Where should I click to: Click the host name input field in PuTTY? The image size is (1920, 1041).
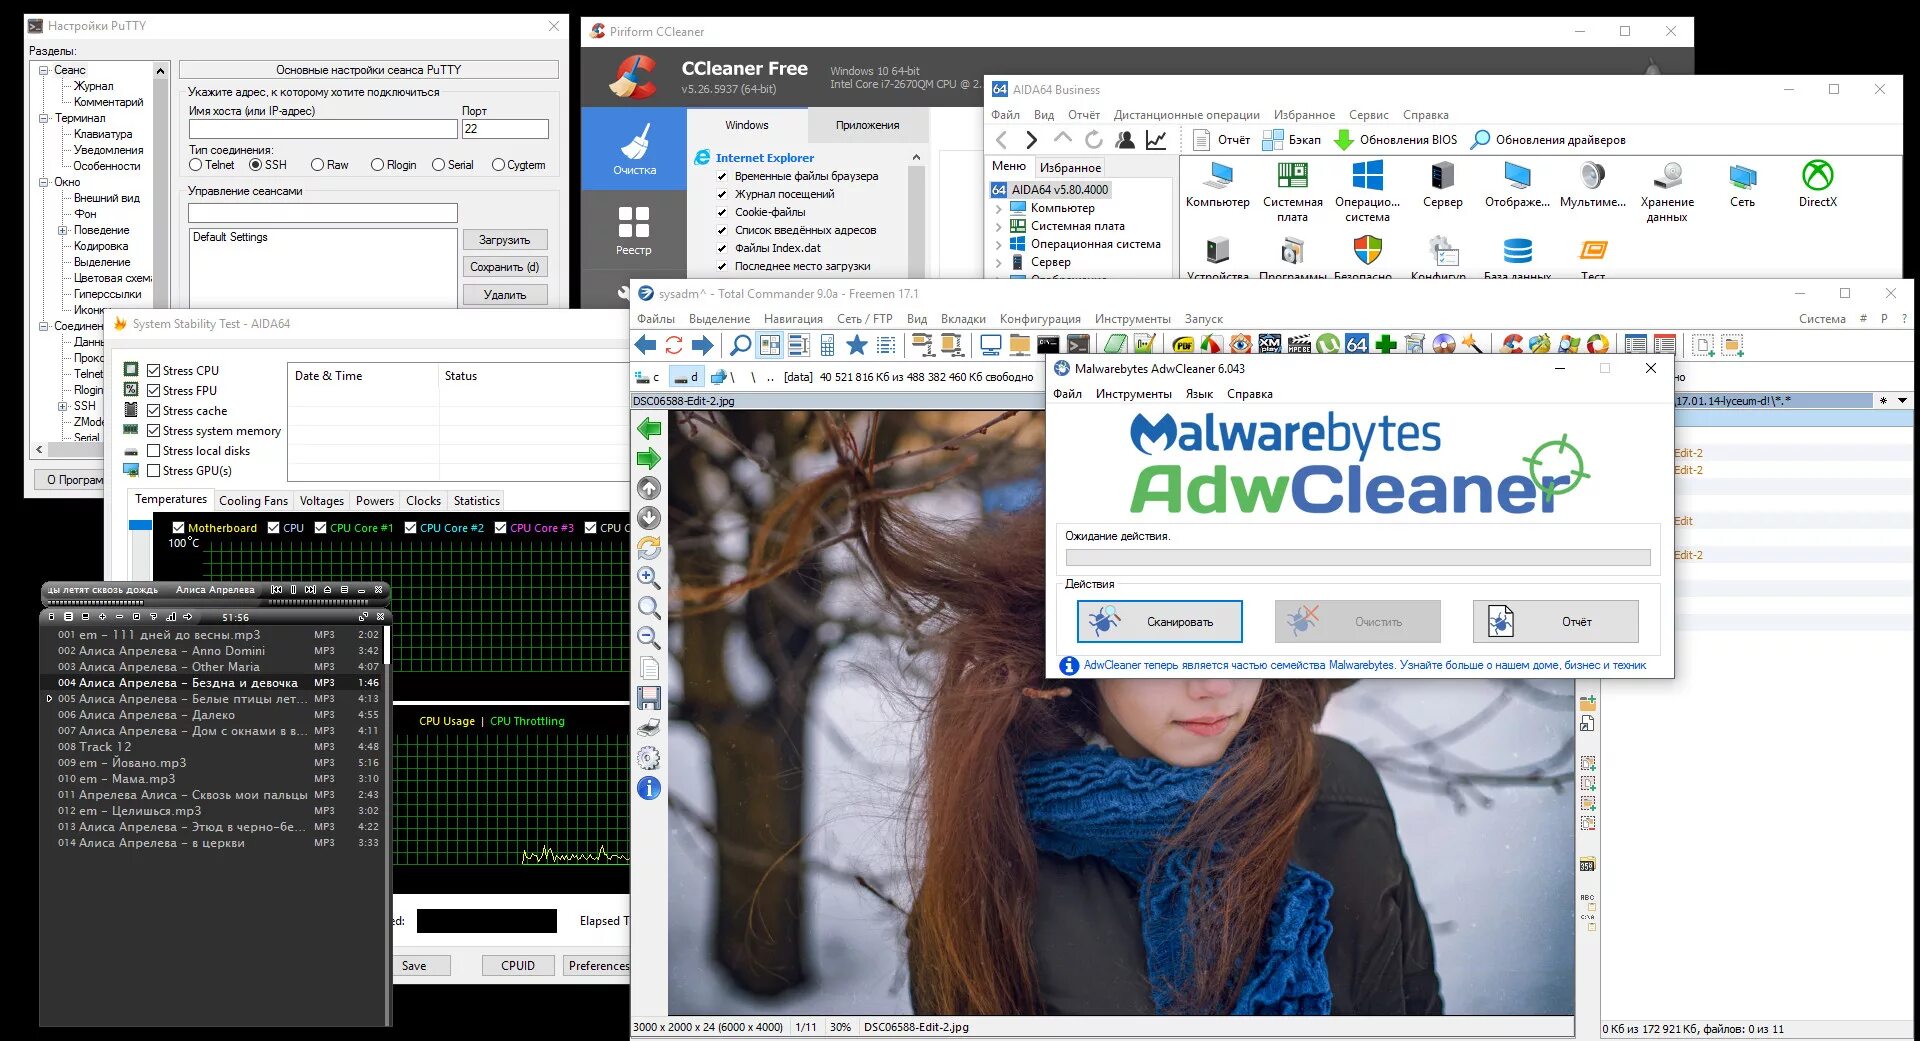323,129
